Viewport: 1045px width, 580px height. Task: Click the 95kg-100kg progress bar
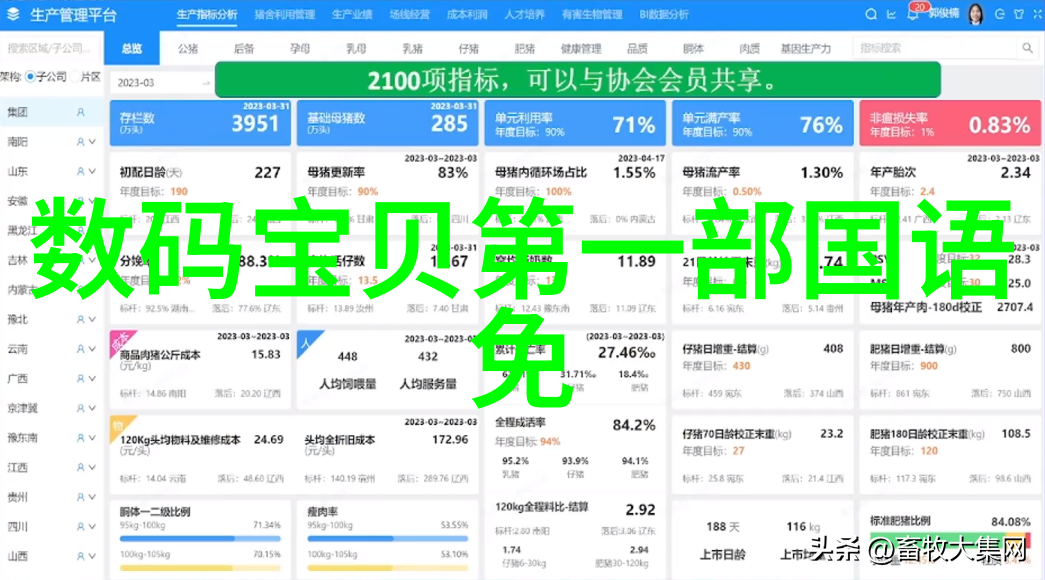point(200,537)
